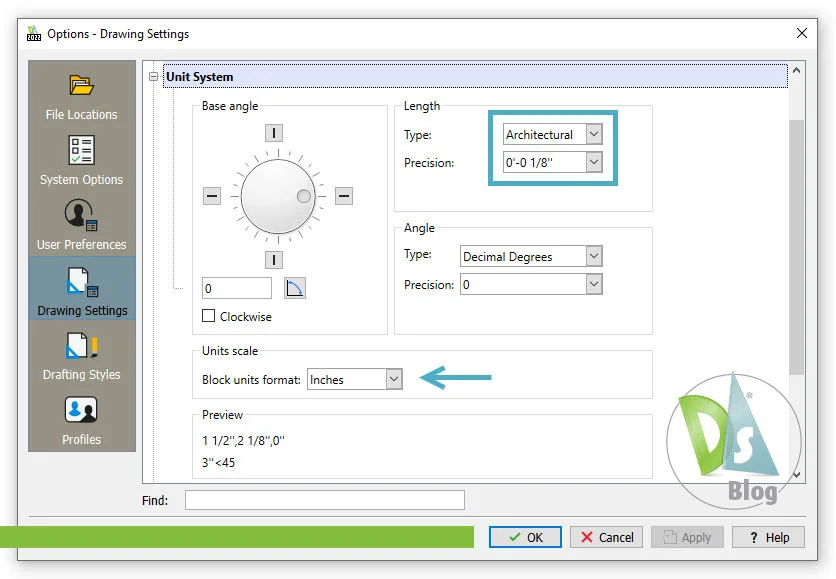
Task: Open the Length Precision dropdown
Action: pos(594,161)
